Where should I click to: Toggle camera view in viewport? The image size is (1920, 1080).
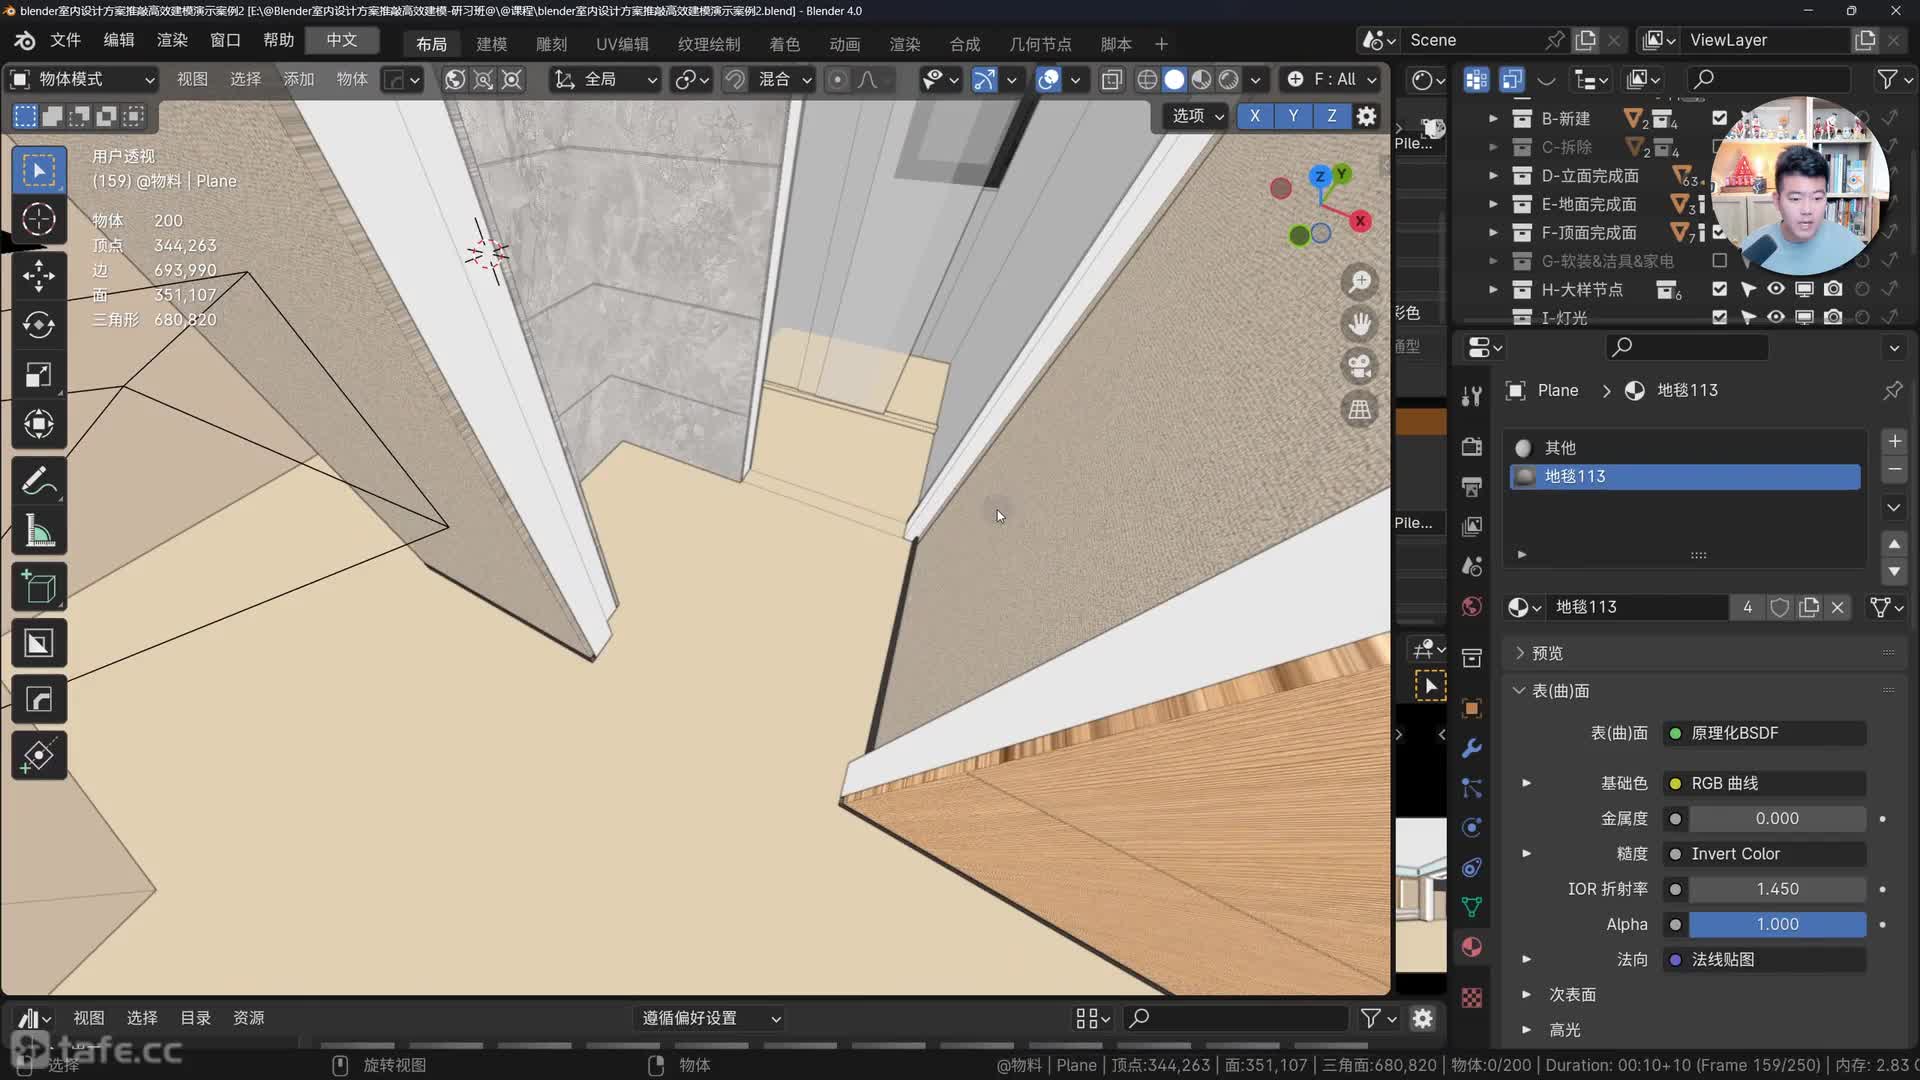point(1359,366)
